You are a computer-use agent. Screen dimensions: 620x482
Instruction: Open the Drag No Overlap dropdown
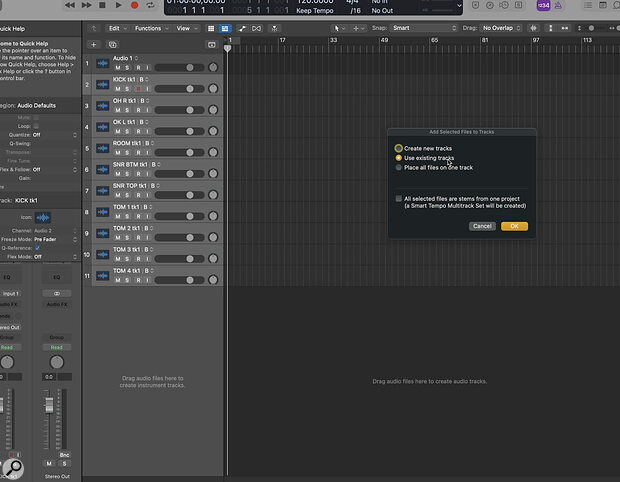tap(501, 28)
